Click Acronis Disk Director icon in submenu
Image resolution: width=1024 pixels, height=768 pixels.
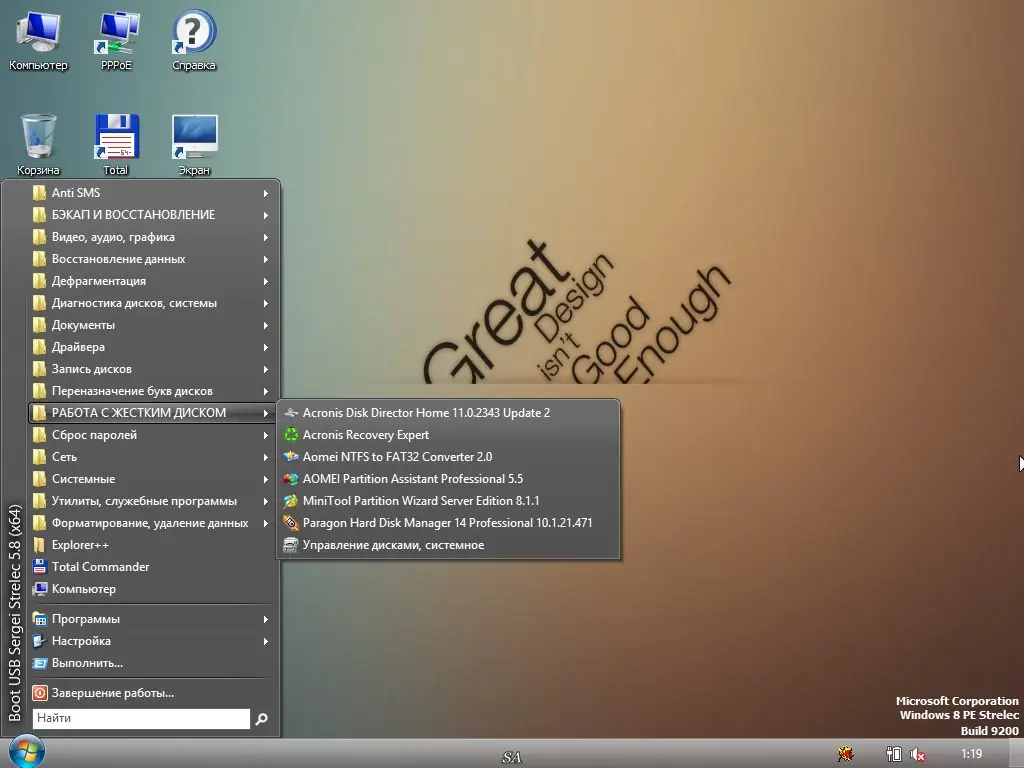[291, 413]
